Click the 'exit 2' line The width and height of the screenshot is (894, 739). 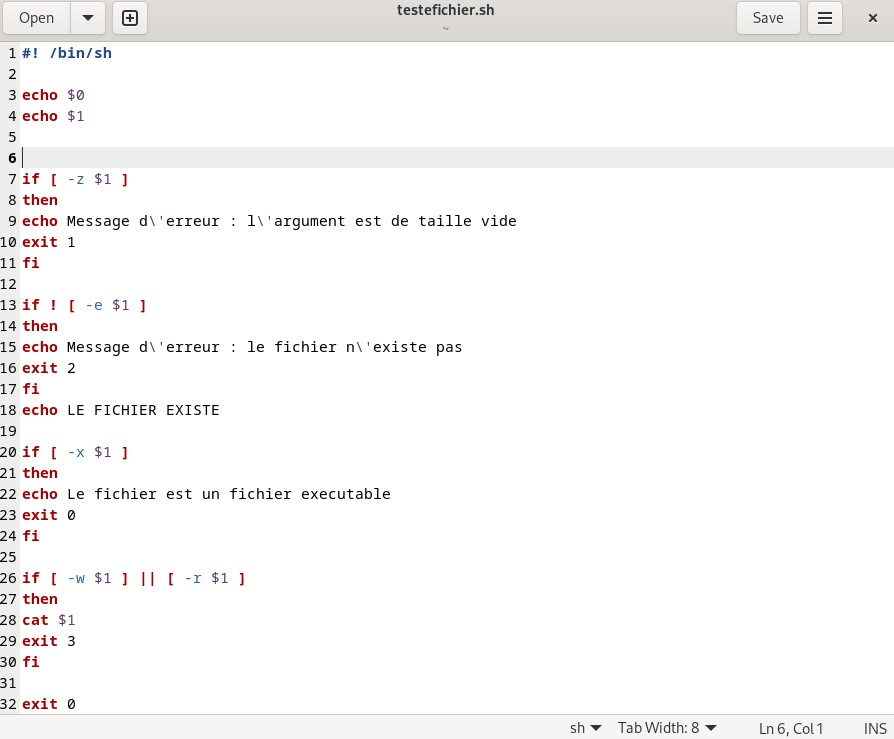(48, 368)
